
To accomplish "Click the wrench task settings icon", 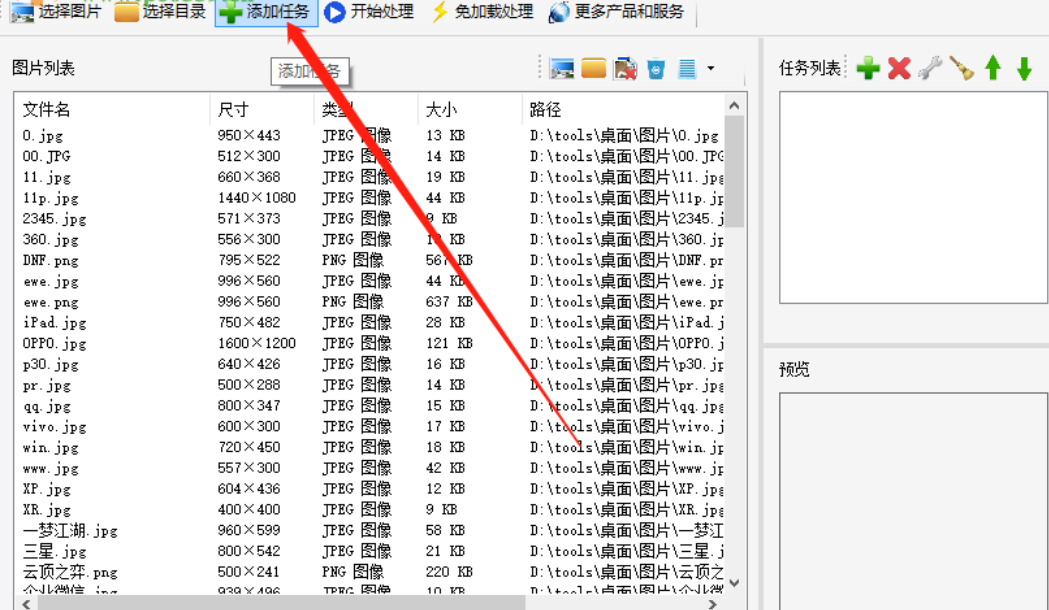I will pyautogui.click(x=930, y=68).
